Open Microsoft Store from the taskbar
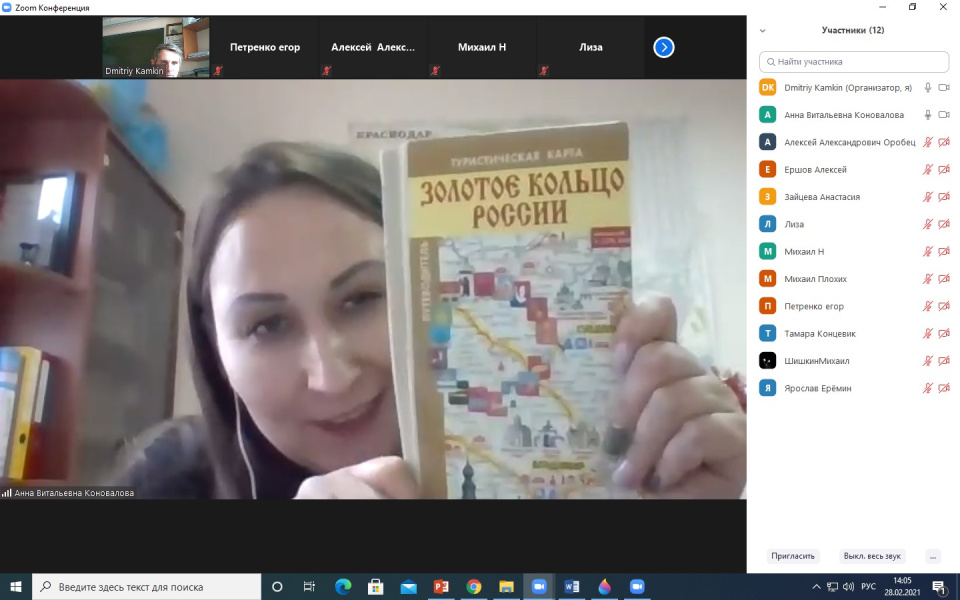This screenshot has height=600, width=960. coord(375,587)
